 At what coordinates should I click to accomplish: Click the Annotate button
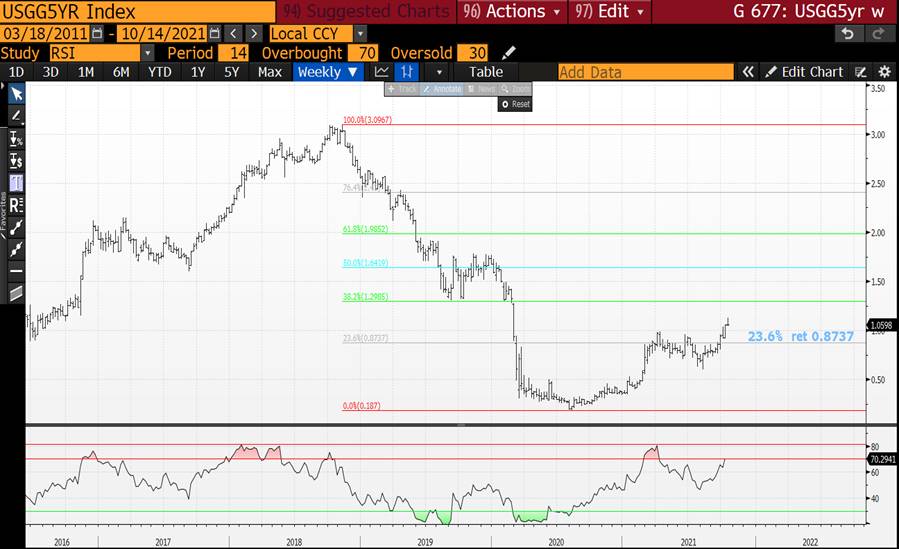(441, 89)
